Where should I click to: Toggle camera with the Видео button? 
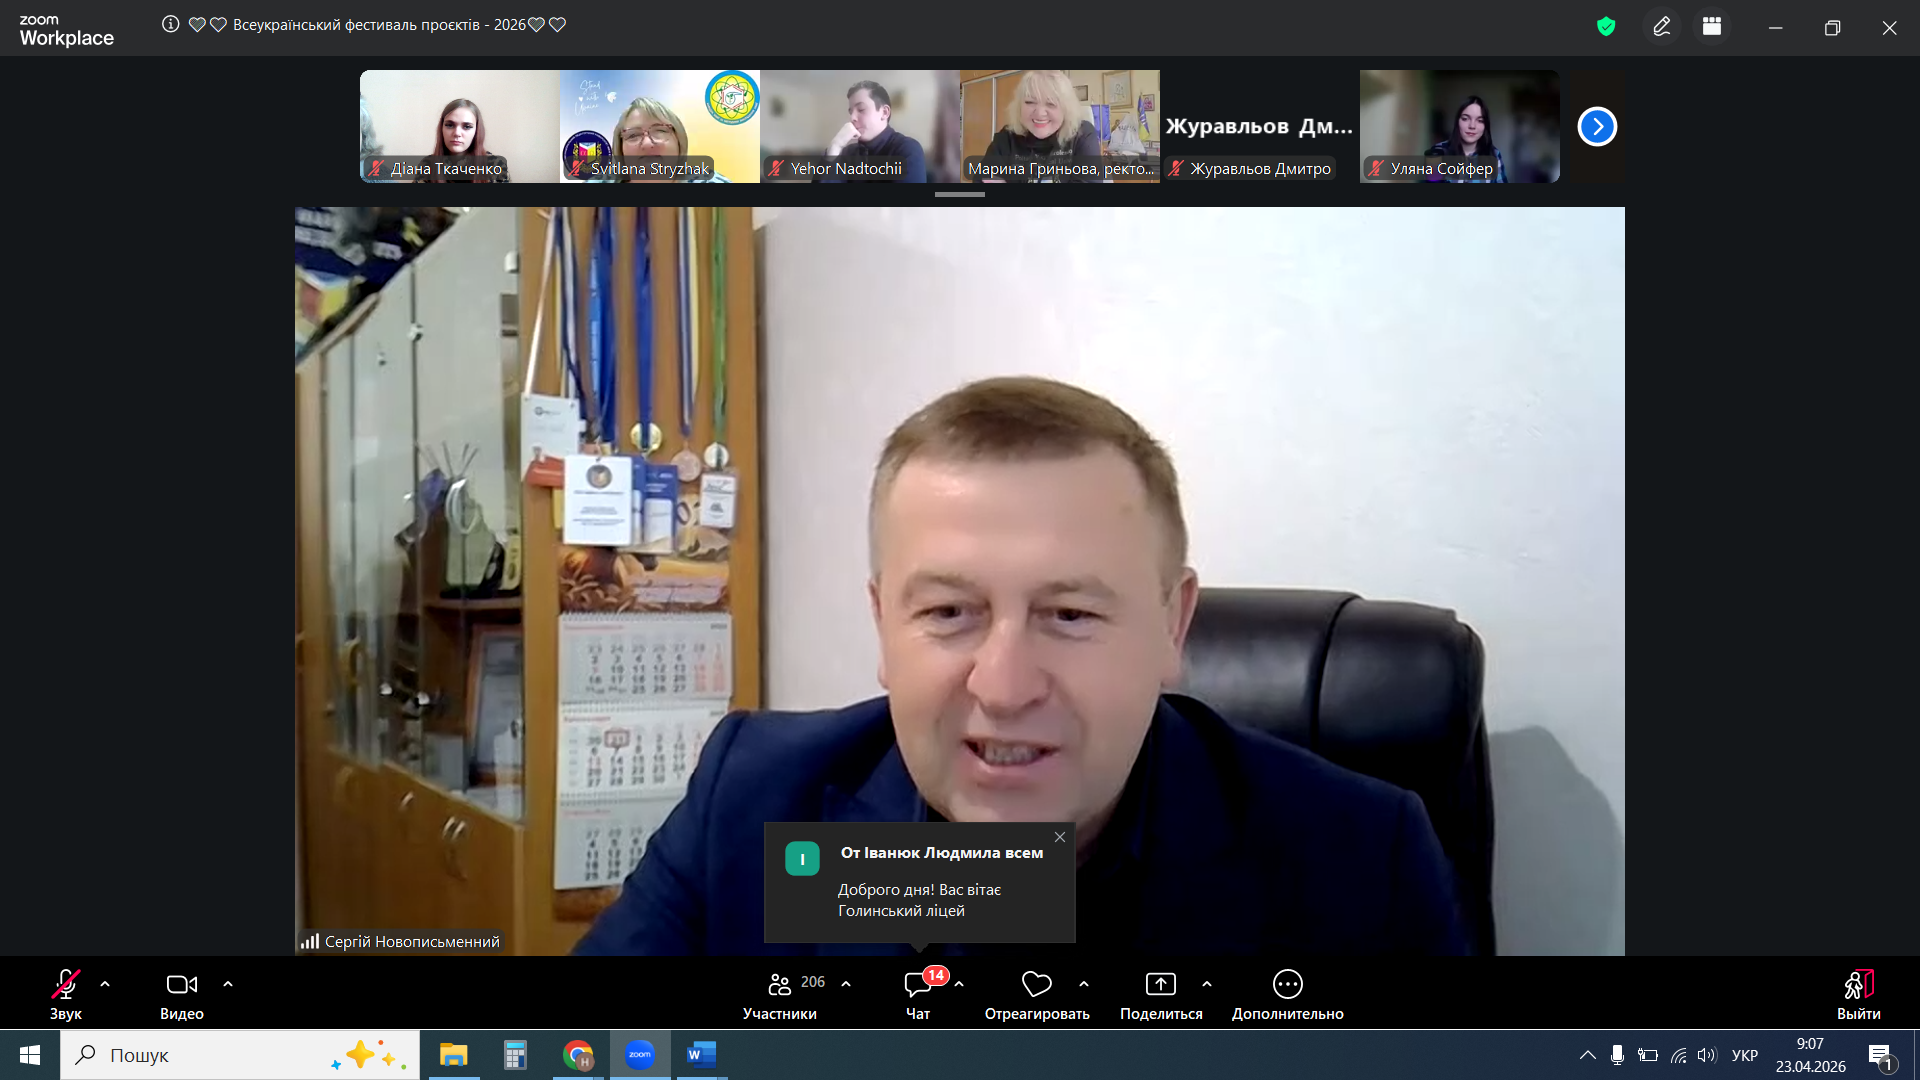182,994
